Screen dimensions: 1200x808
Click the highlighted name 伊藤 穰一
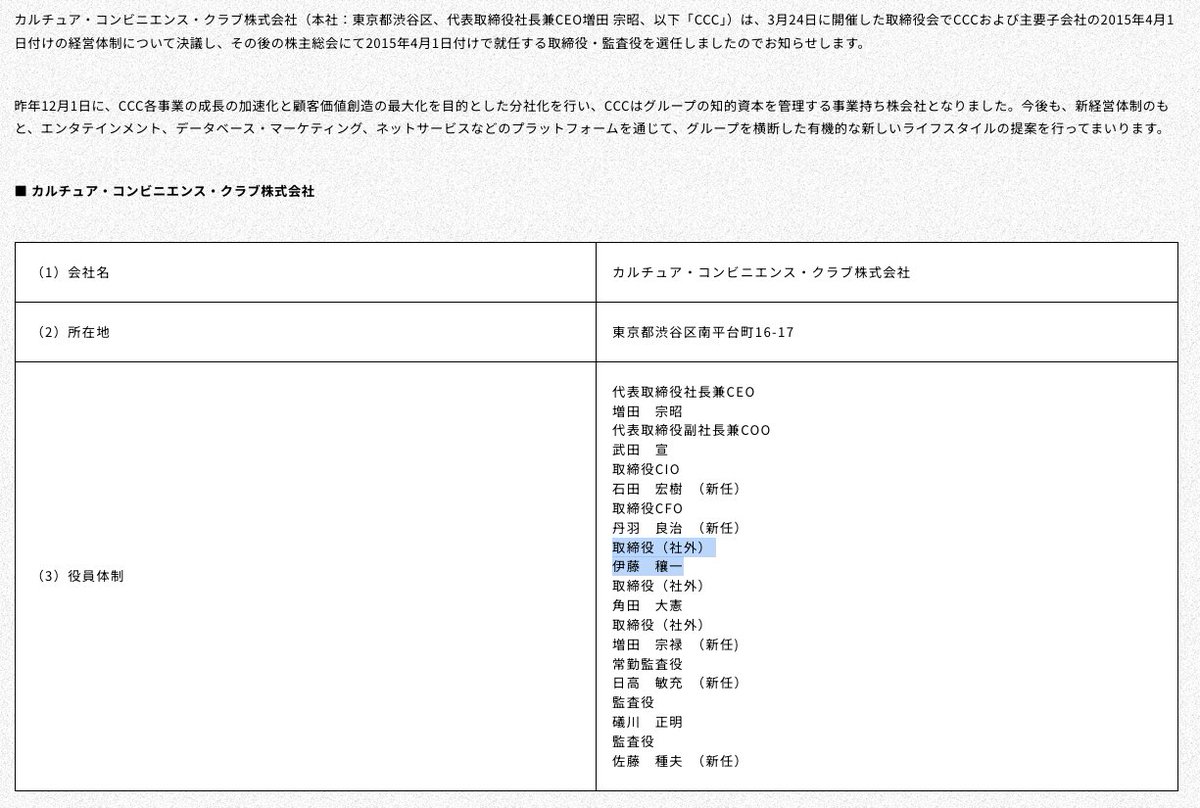pyautogui.click(x=648, y=566)
